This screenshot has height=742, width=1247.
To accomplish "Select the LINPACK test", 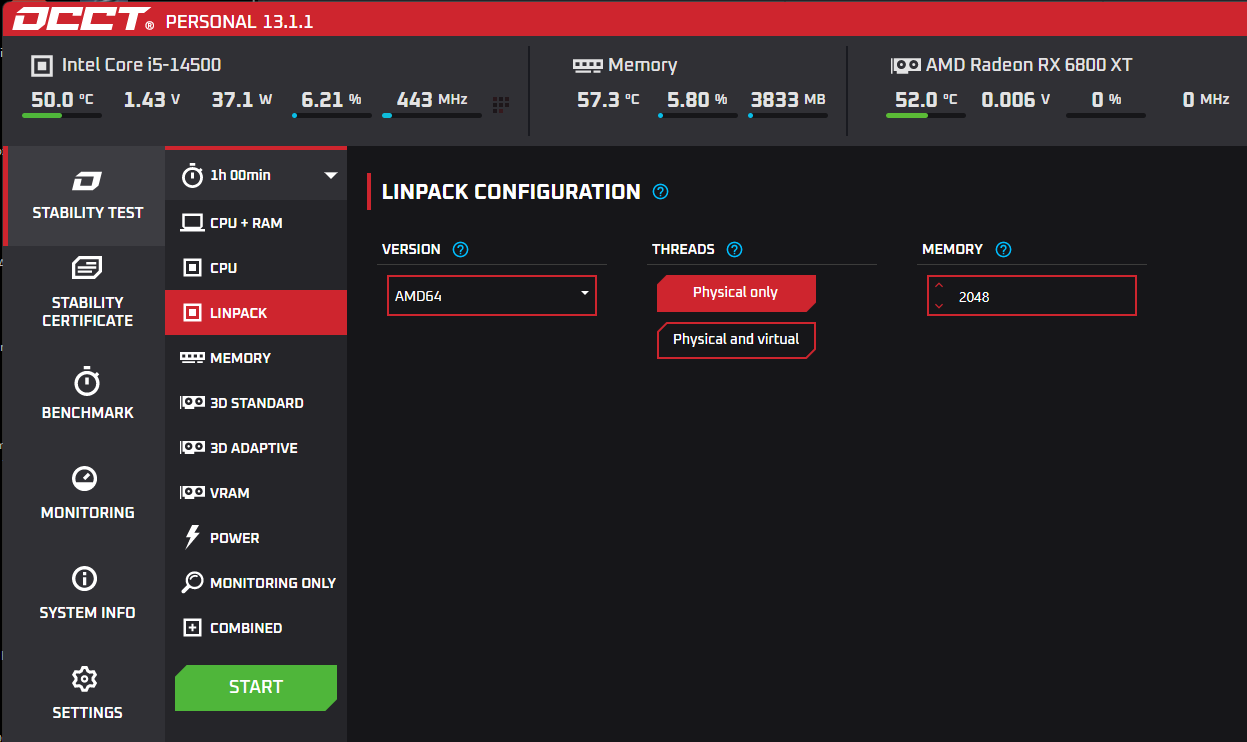I will point(256,313).
